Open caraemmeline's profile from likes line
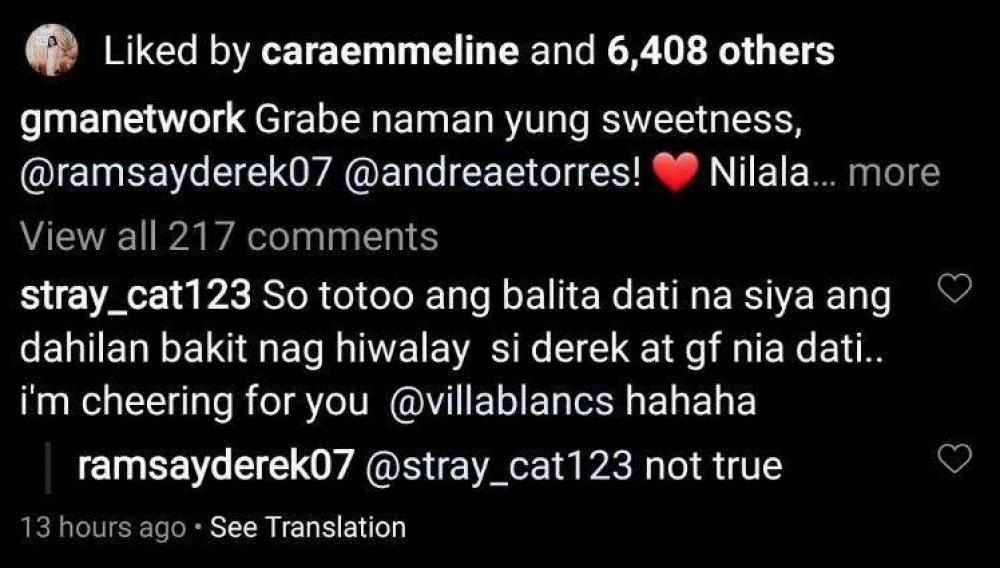This screenshot has height=568, width=1000. click(390, 51)
